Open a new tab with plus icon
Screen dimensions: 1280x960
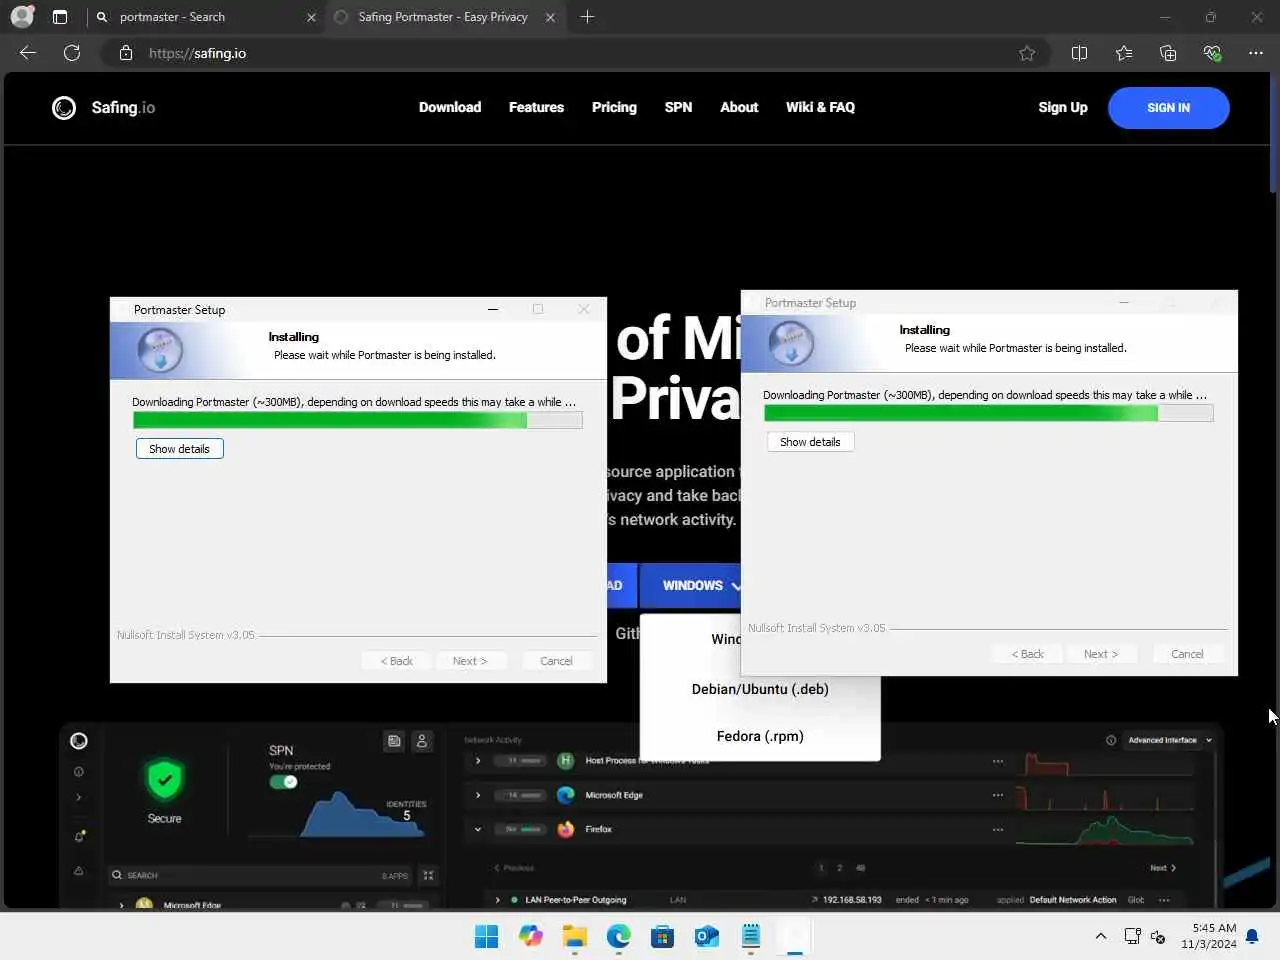(x=587, y=17)
